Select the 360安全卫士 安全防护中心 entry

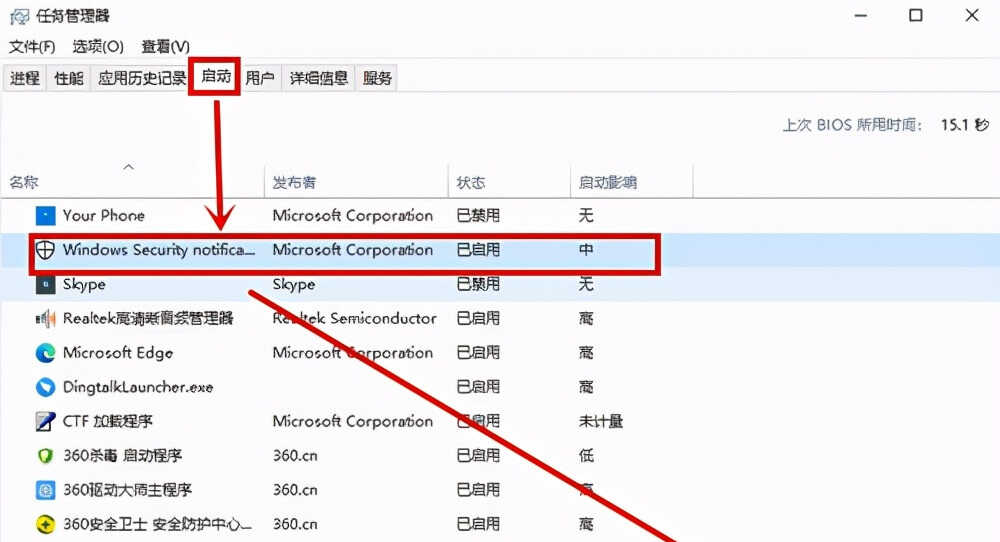(x=158, y=524)
